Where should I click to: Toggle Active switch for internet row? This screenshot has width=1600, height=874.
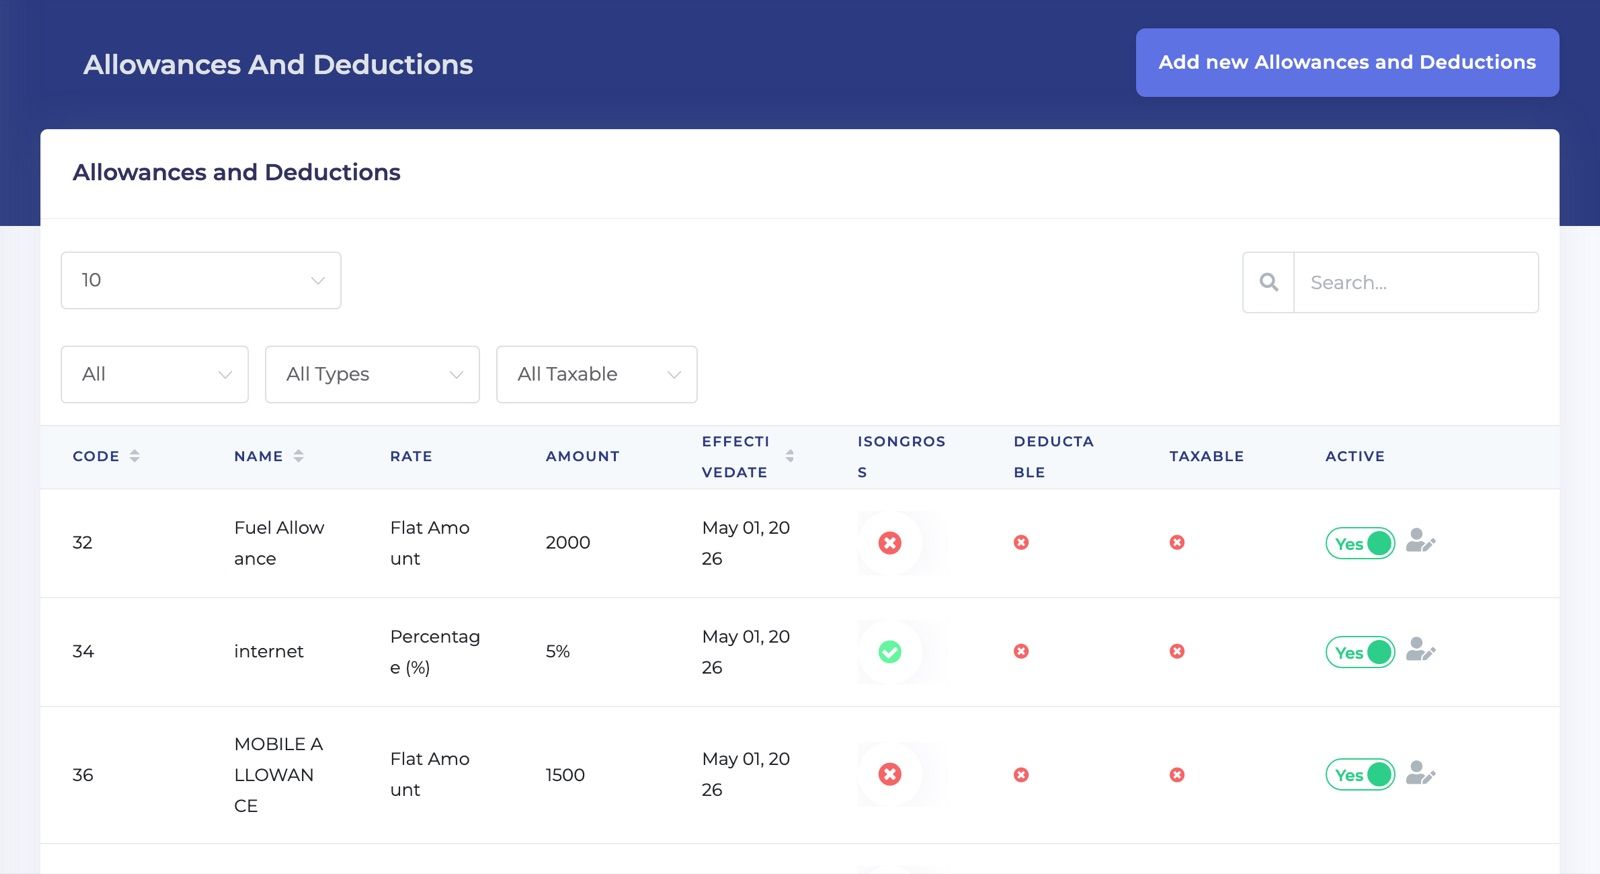(1360, 652)
